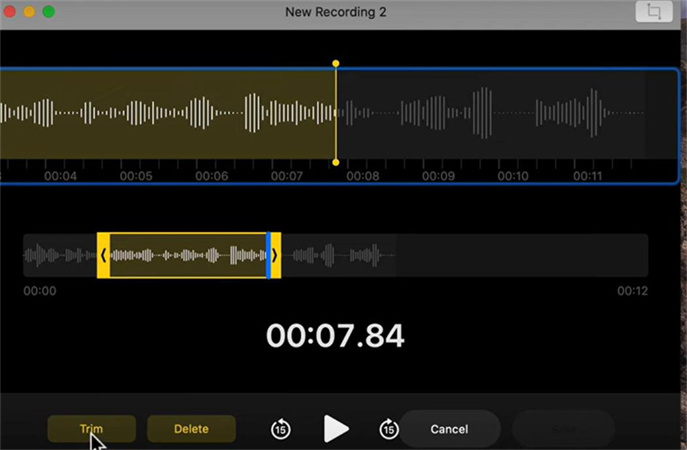The width and height of the screenshot is (687, 450).
Task: Close the New Recording 2 window
Action: pyautogui.click(x=10, y=12)
